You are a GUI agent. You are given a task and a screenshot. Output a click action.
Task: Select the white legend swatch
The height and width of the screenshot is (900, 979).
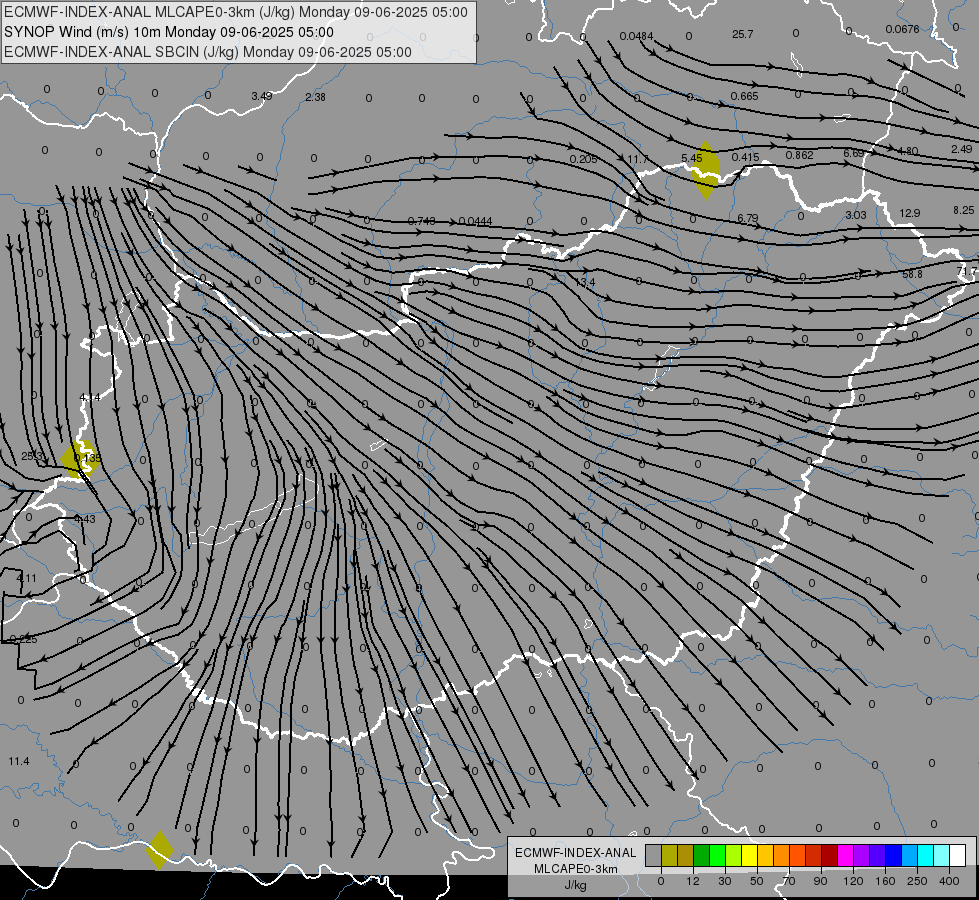pos(958,855)
